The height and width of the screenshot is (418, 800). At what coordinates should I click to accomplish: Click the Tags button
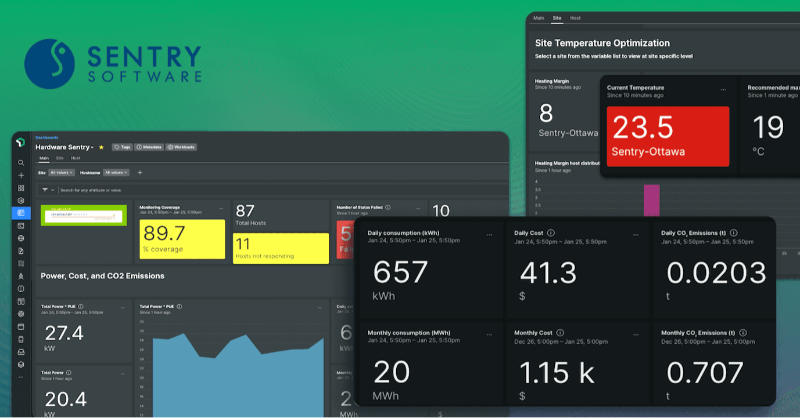(x=122, y=147)
